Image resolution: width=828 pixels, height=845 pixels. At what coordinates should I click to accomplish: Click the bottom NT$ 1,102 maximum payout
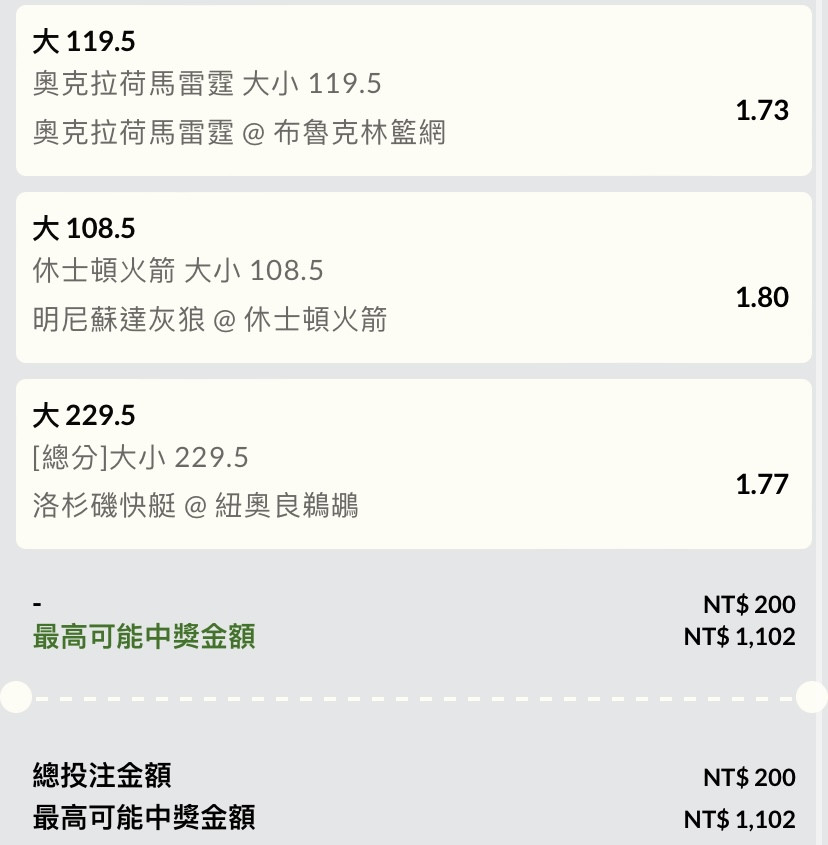pyautogui.click(x=740, y=820)
